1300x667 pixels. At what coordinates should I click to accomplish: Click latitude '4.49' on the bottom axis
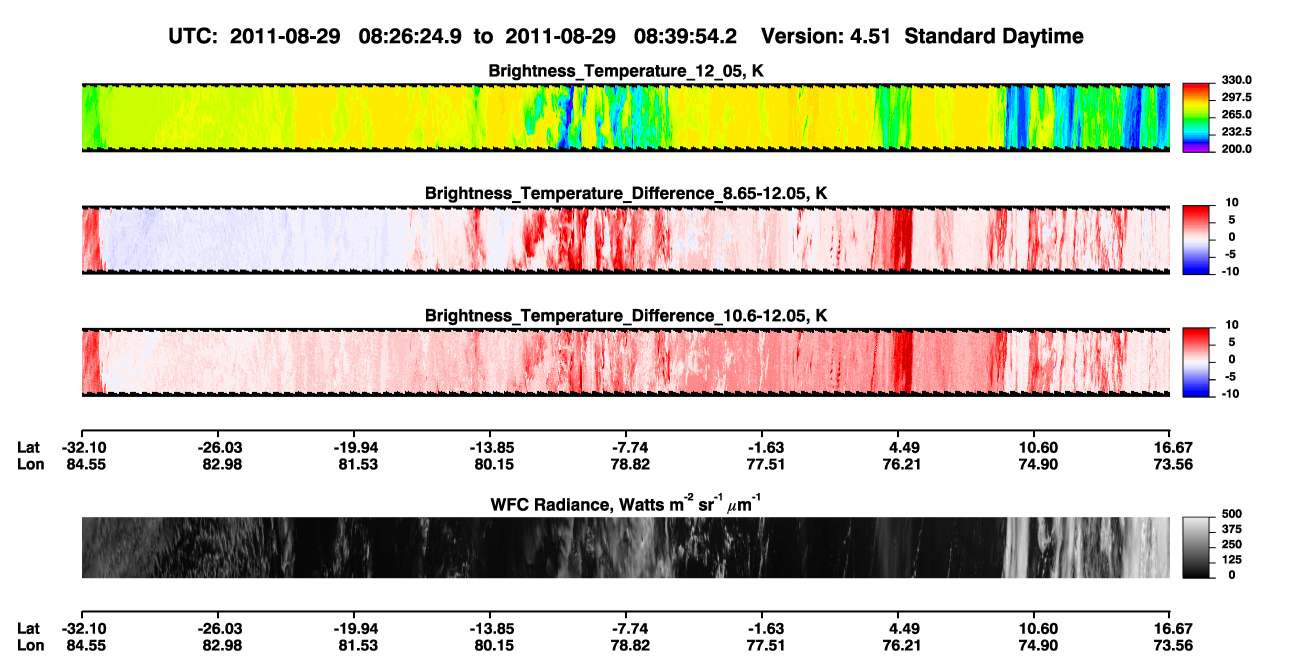903,628
